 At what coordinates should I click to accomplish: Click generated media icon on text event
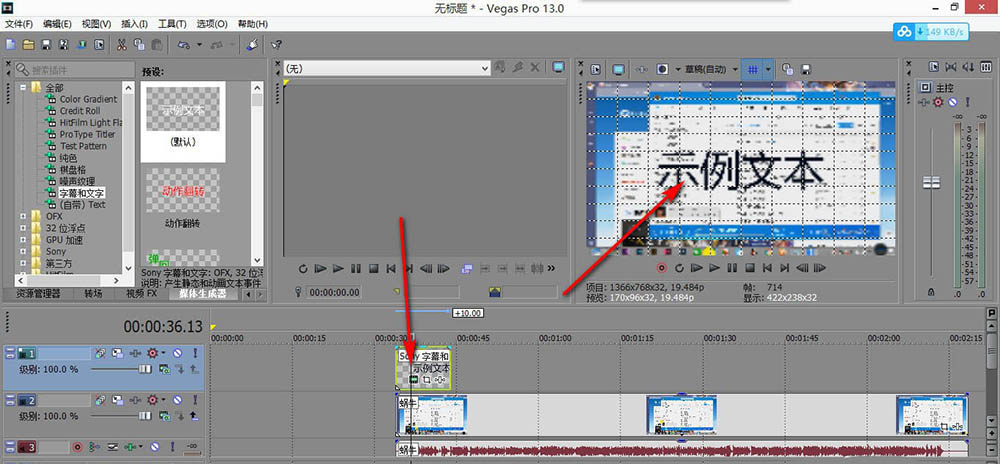tap(414, 380)
